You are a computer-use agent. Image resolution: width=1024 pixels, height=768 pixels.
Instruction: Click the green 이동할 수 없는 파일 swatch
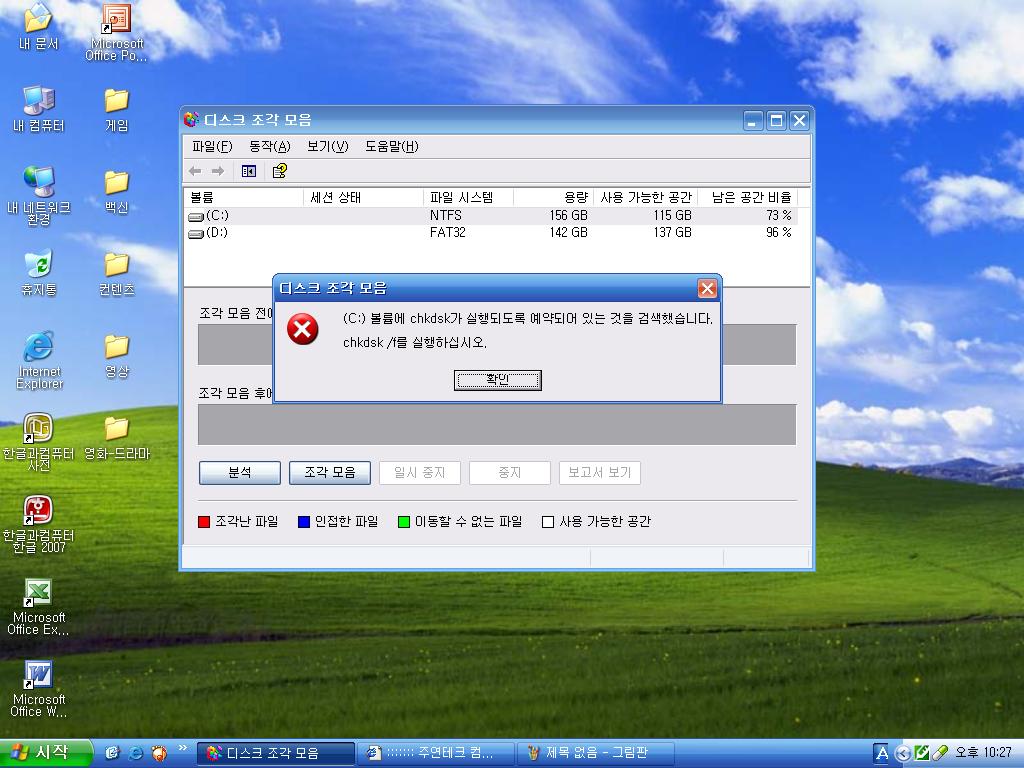click(x=404, y=522)
